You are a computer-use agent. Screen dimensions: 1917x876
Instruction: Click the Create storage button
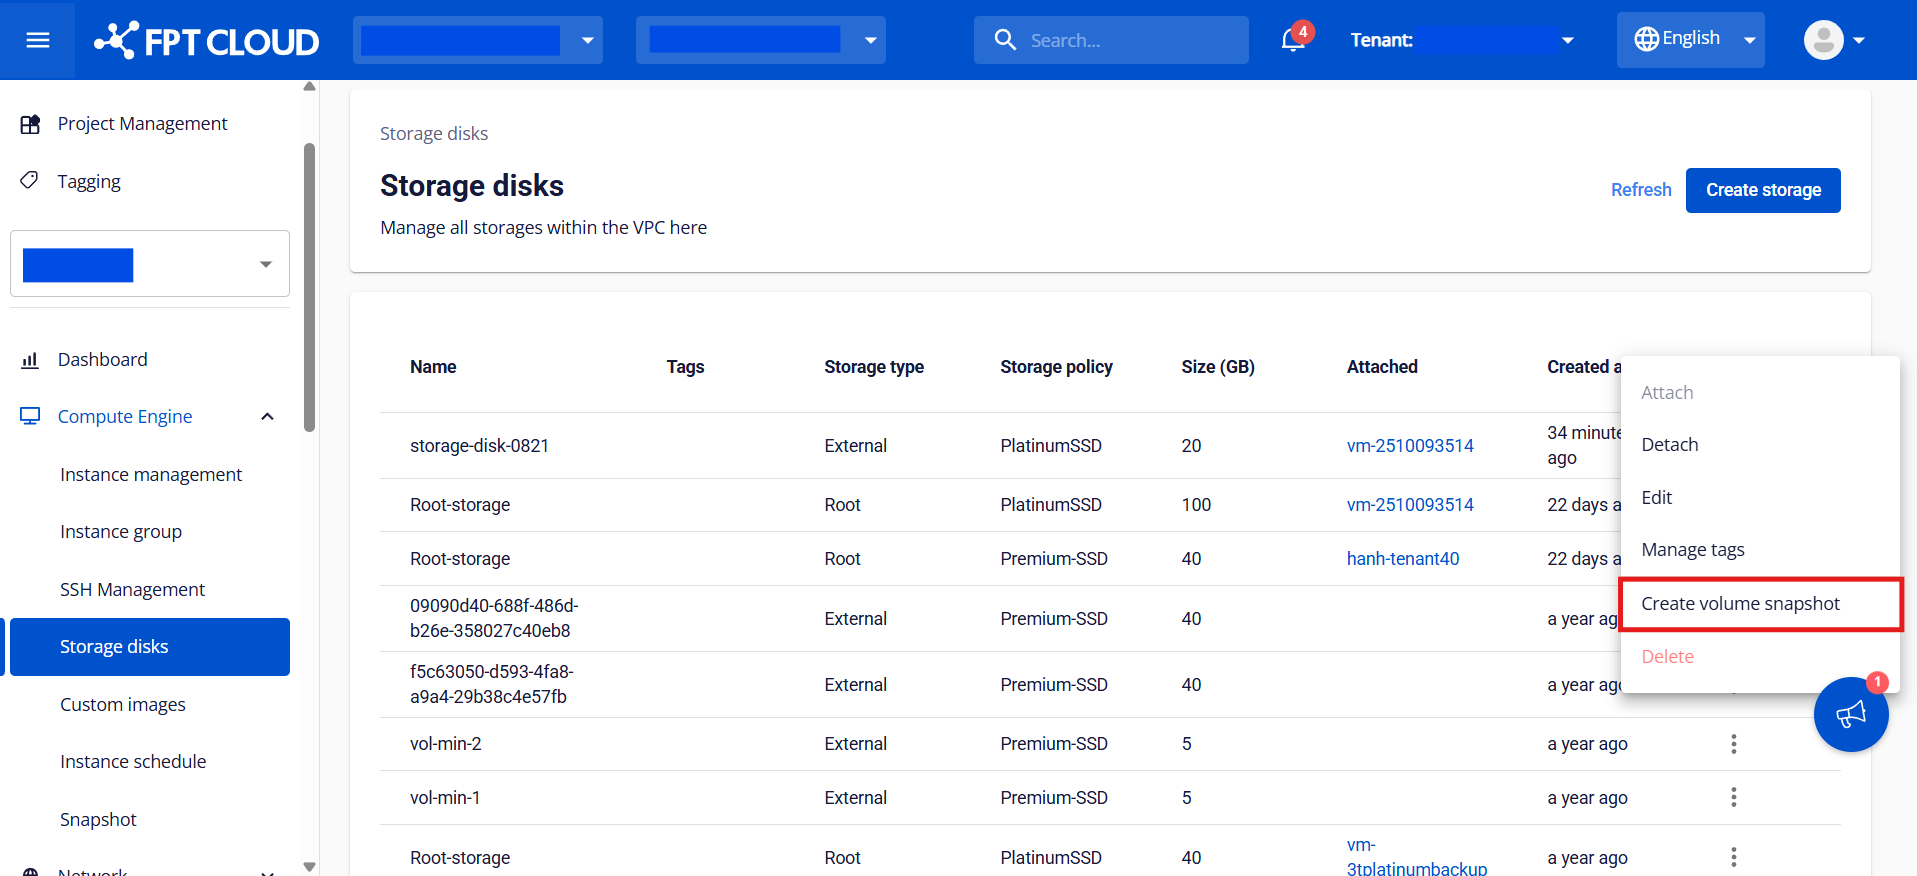pos(1762,190)
